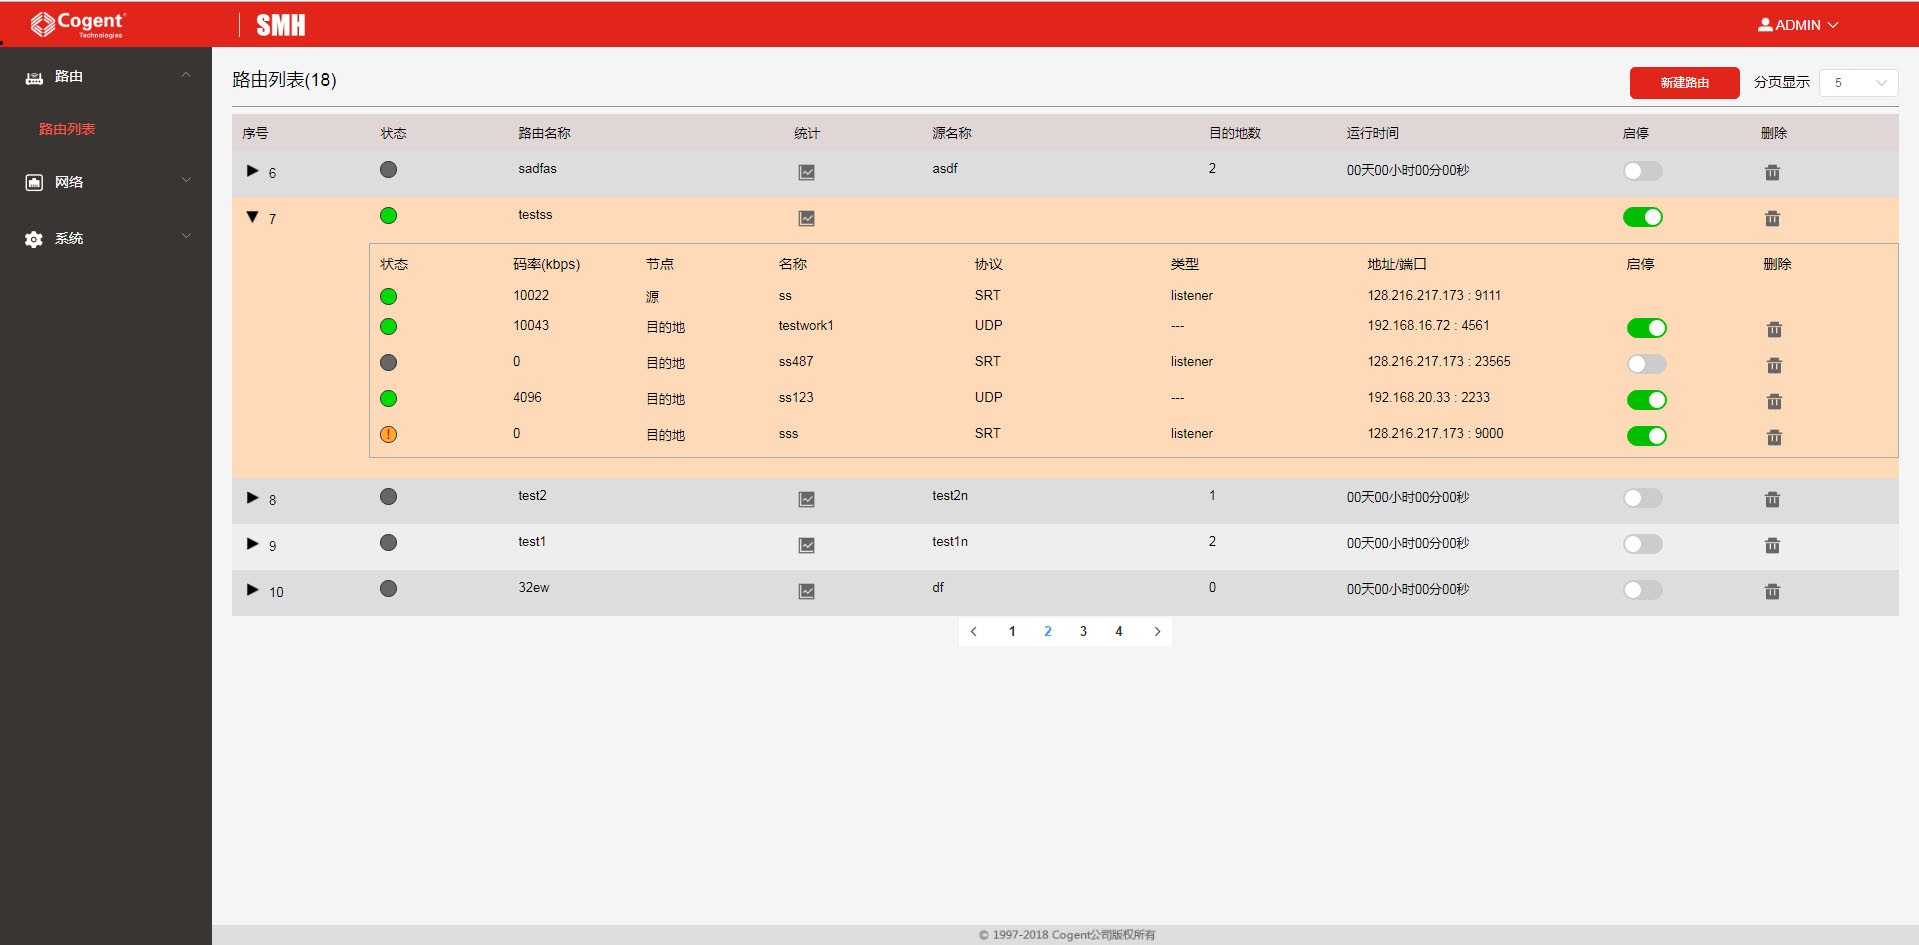The height and width of the screenshot is (945, 1919).
Task: Go to pagination page 2
Action: pyautogui.click(x=1048, y=631)
